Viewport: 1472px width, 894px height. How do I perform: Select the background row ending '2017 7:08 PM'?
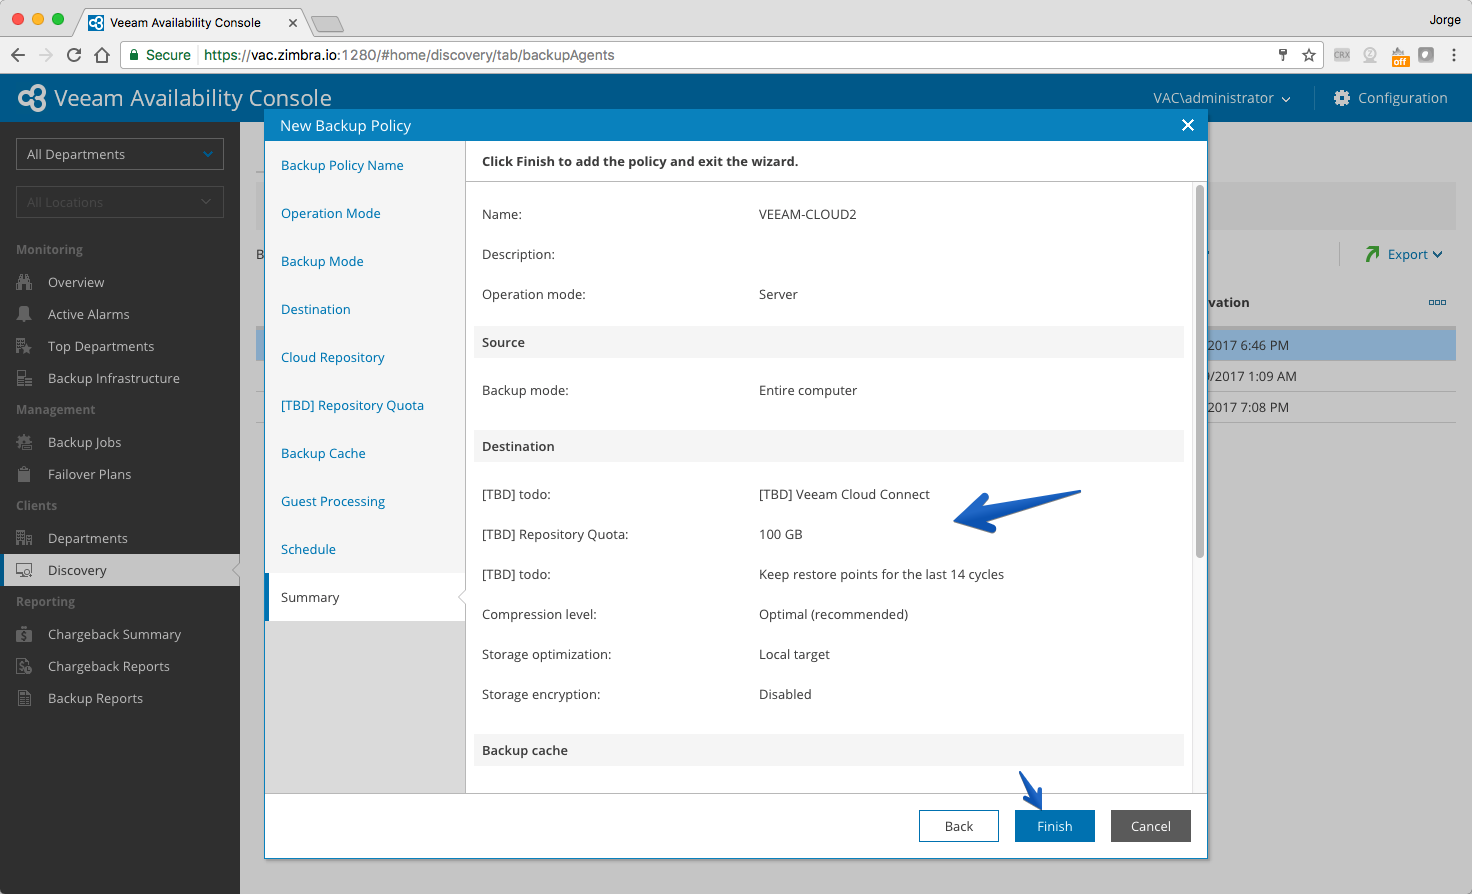pyautogui.click(x=1331, y=407)
